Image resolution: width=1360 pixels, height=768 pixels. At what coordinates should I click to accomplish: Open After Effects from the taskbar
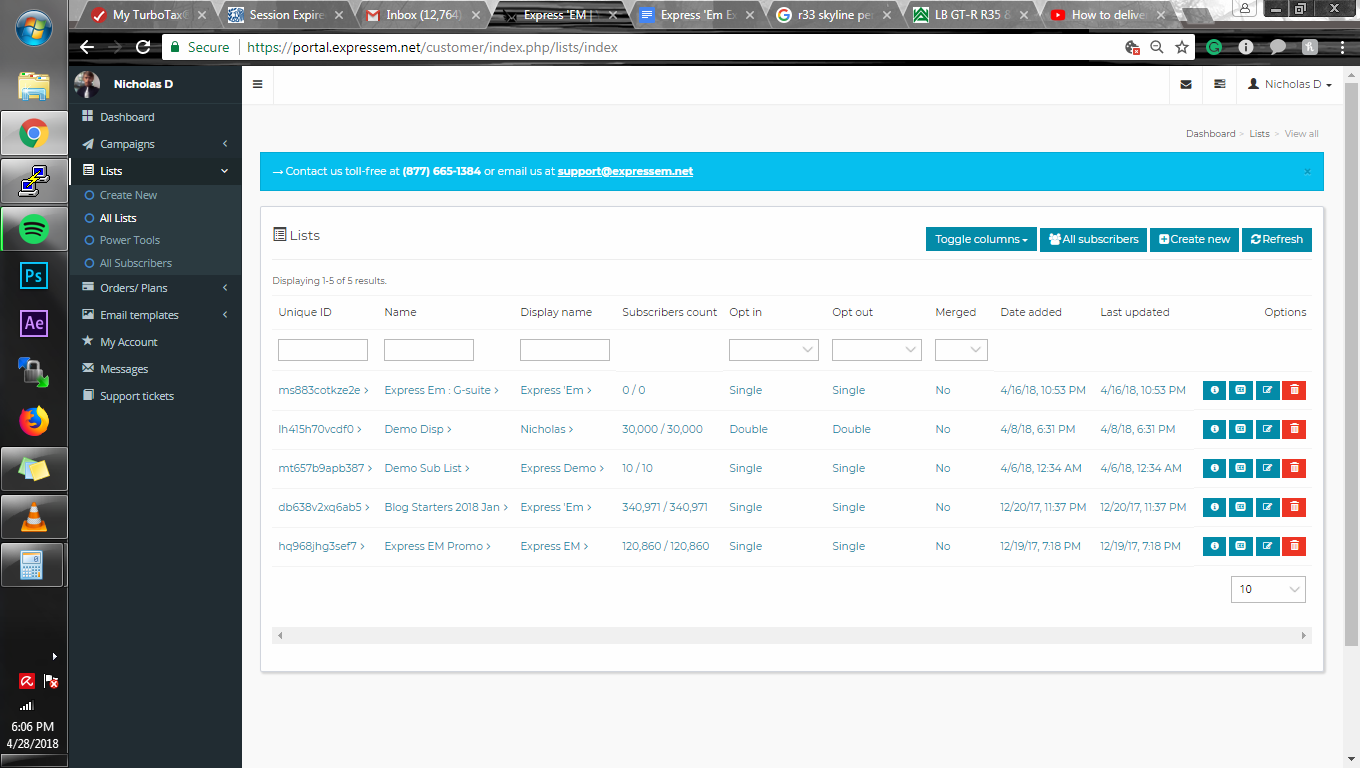(34, 323)
